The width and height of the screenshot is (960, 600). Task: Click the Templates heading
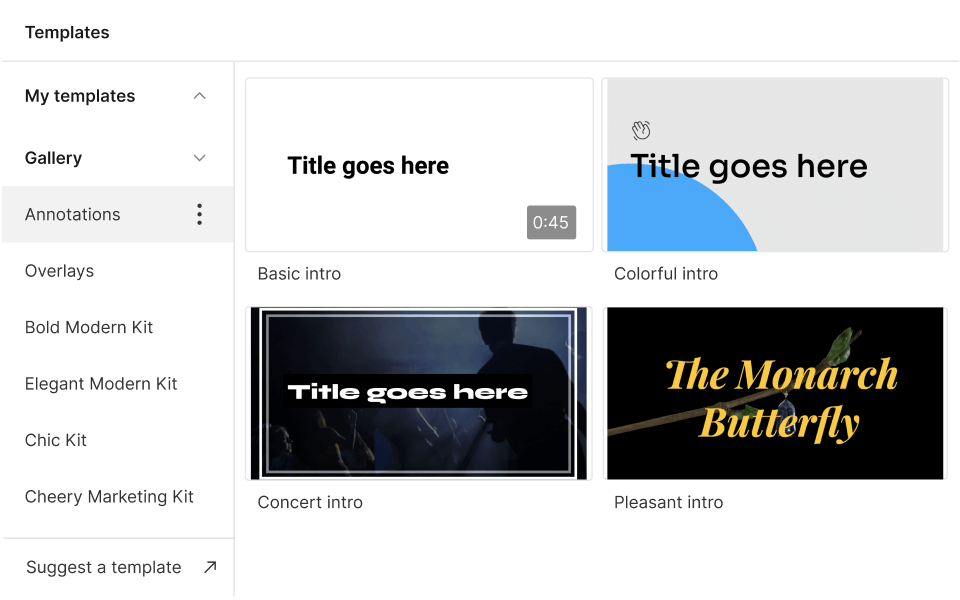67,32
